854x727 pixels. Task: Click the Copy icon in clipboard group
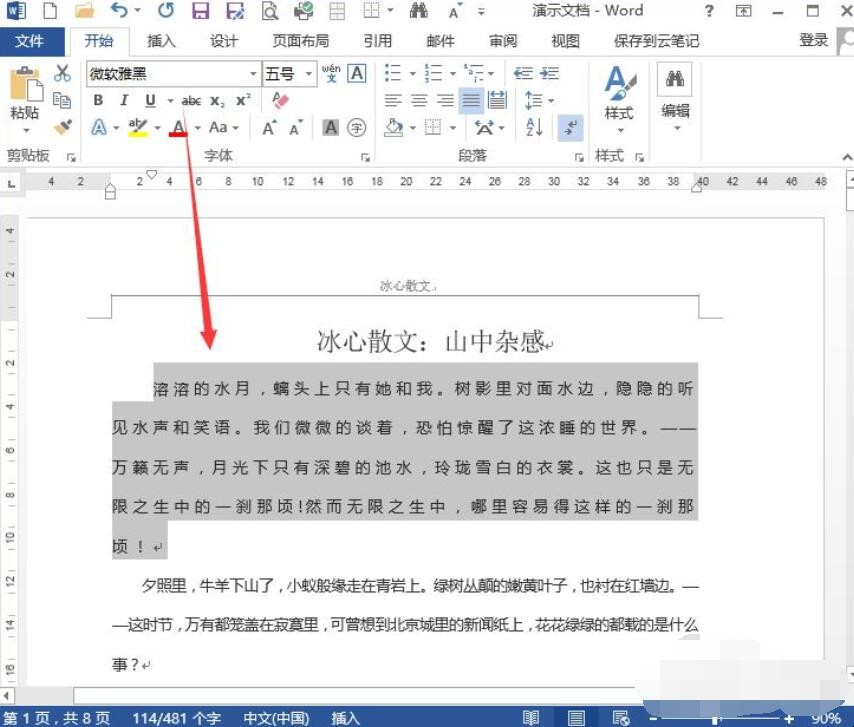(x=62, y=100)
